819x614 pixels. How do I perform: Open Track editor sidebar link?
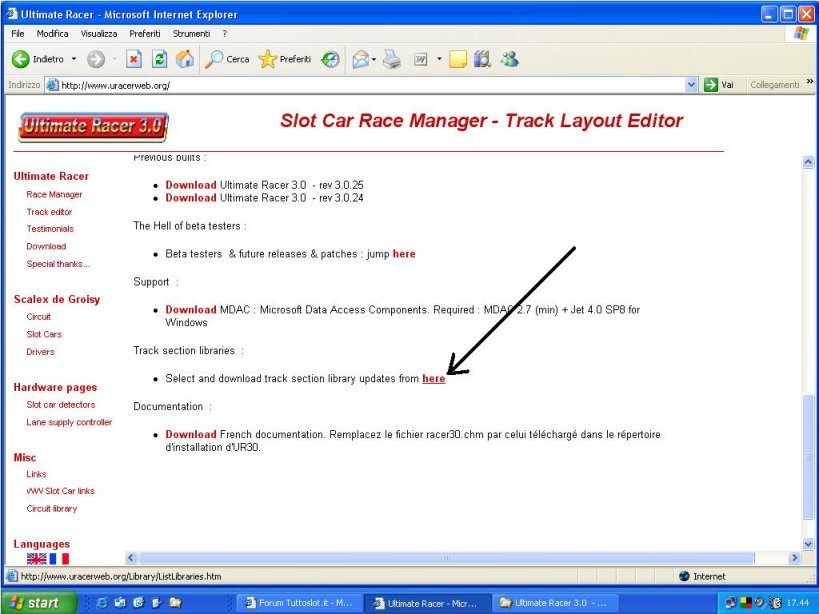49,212
